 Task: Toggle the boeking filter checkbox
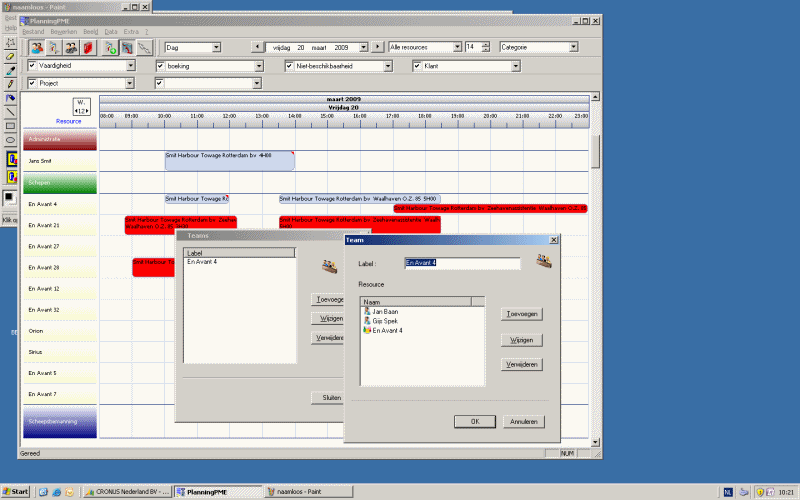point(160,66)
